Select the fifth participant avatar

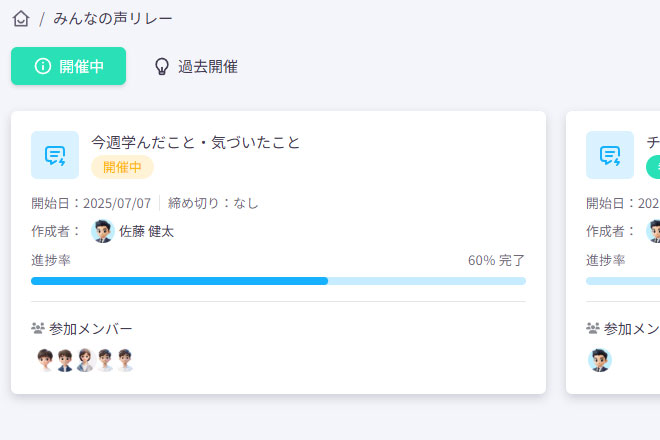125,360
